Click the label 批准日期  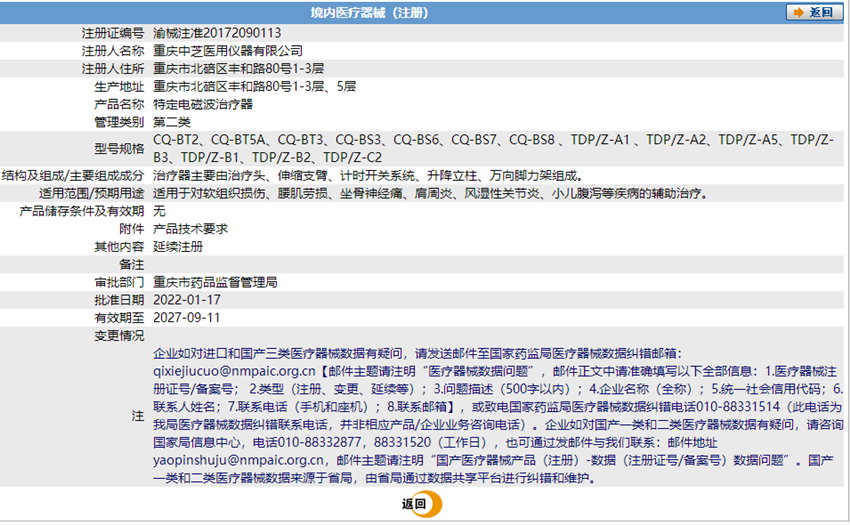(119, 300)
